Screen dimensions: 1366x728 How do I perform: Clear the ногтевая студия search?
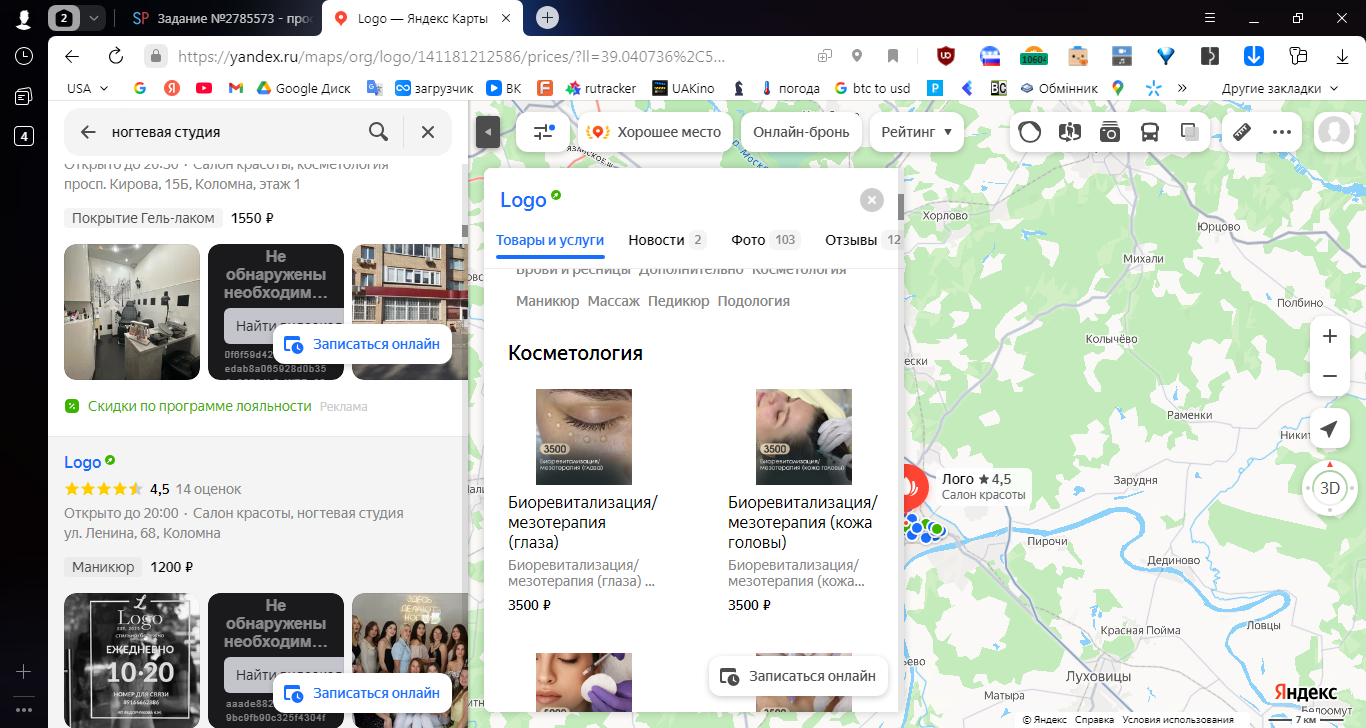(x=428, y=132)
